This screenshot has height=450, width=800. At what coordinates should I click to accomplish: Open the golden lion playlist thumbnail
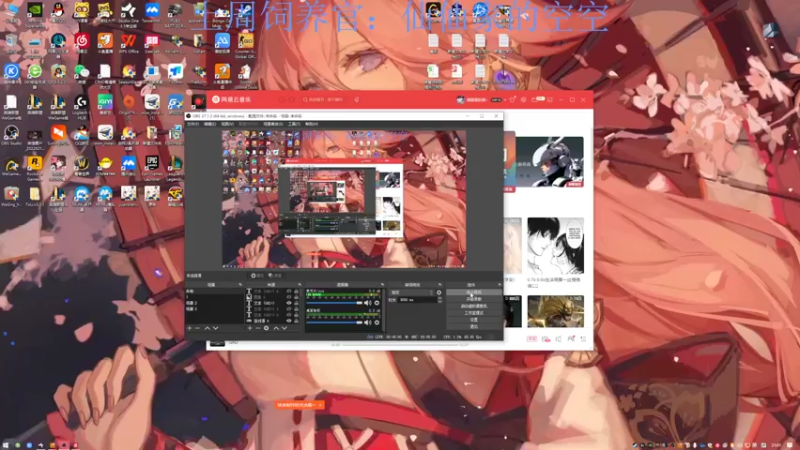pyautogui.click(x=556, y=311)
